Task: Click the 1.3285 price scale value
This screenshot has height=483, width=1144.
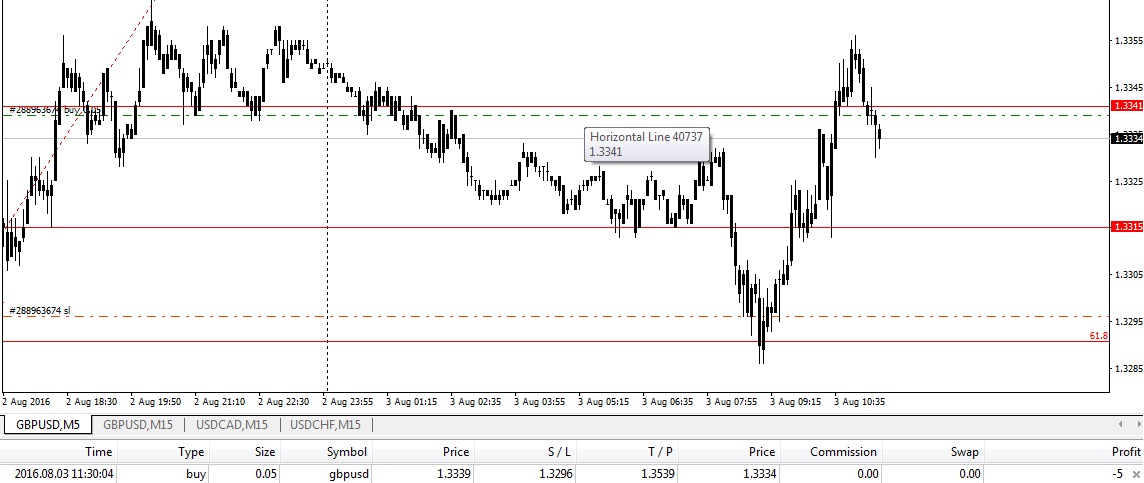Action: (1128, 368)
